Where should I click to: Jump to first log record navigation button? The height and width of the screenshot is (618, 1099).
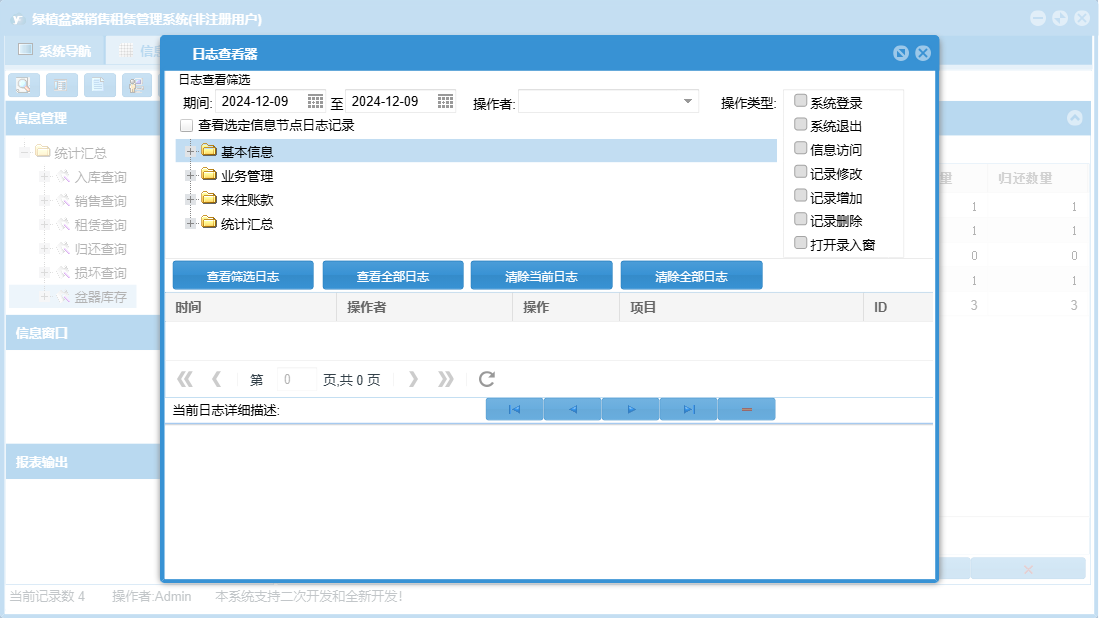pyautogui.click(x=514, y=409)
